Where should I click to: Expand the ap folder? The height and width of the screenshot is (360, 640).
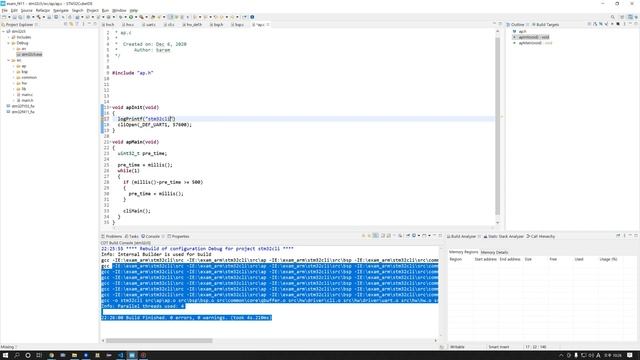(13, 66)
